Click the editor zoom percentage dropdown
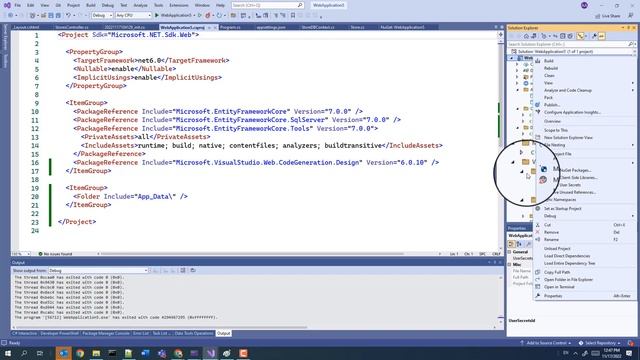Image resolution: width=640 pixels, height=360 pixels. (21, 254)
